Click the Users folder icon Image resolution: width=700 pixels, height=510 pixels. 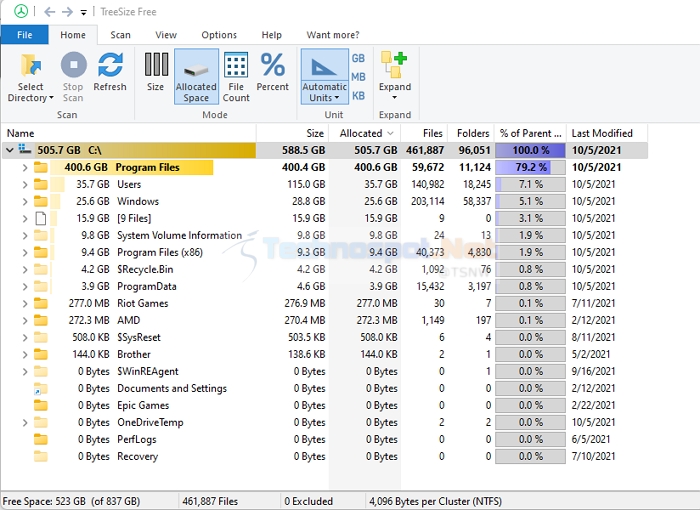point(41,184)
